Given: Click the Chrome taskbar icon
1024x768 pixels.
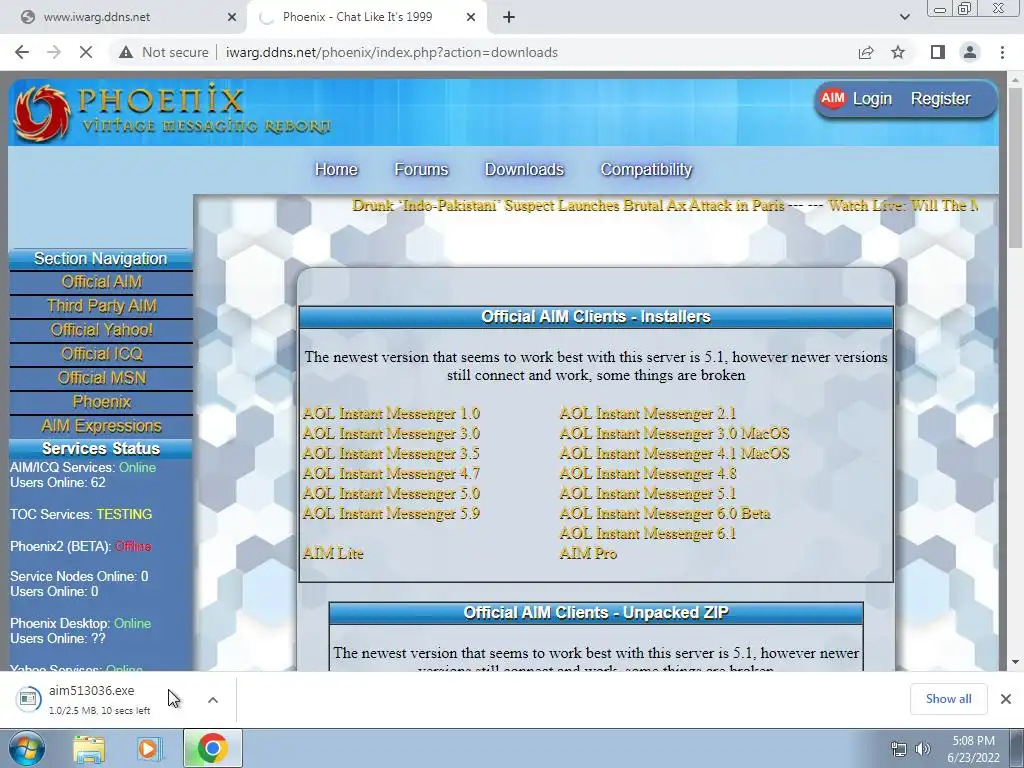Looking at the screenshot, I should pyautogui.click(x=213, y=748).
